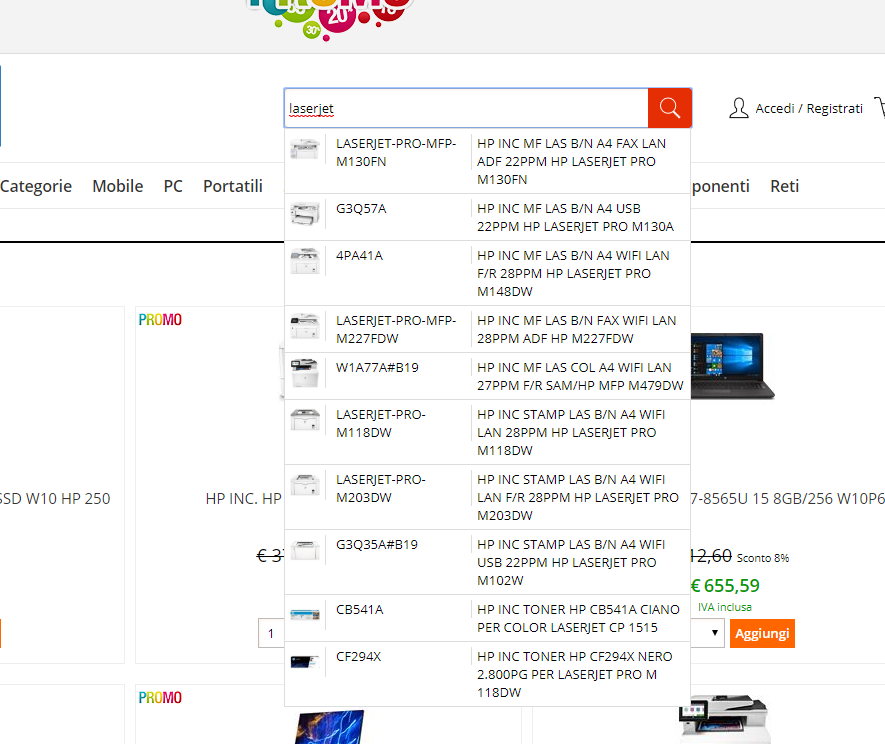Select G3Q57A printer thumbnail

[305, 214]
